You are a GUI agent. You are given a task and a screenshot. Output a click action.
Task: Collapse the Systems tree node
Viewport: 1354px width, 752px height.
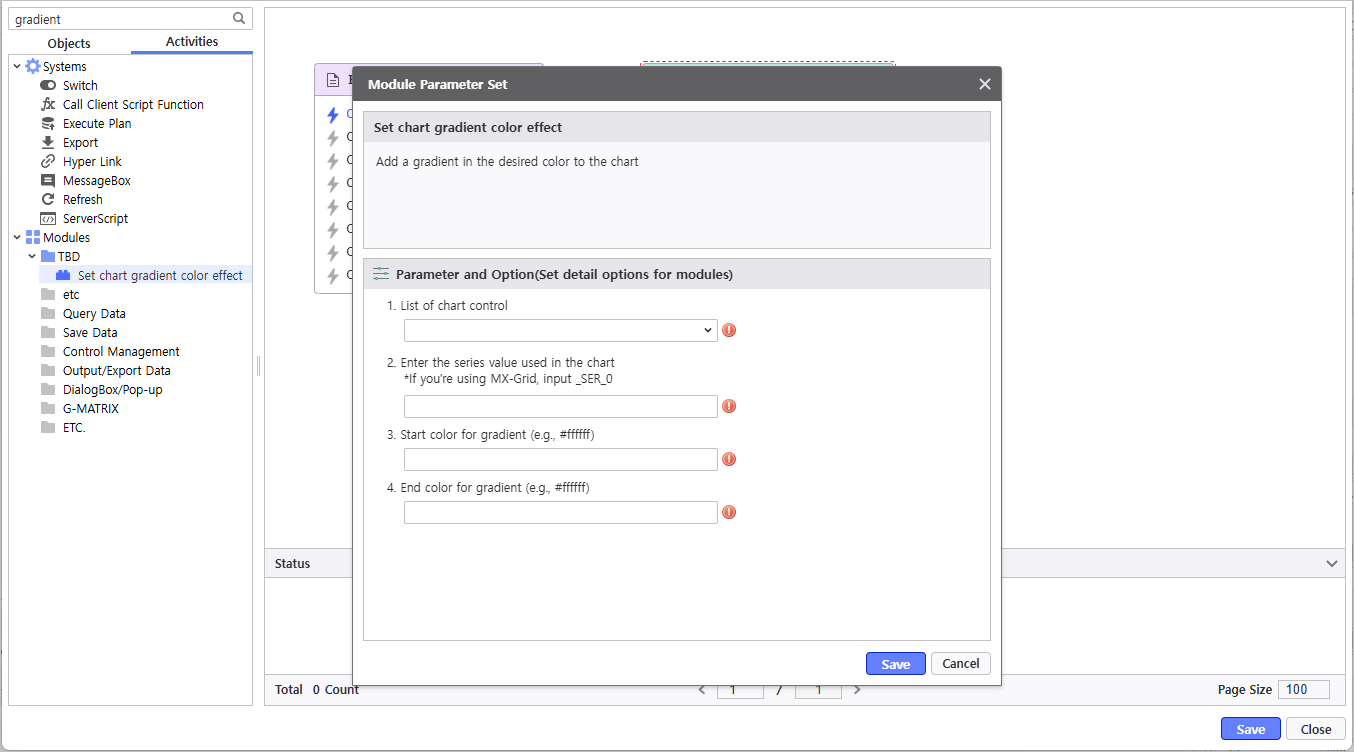pos(17,67)
